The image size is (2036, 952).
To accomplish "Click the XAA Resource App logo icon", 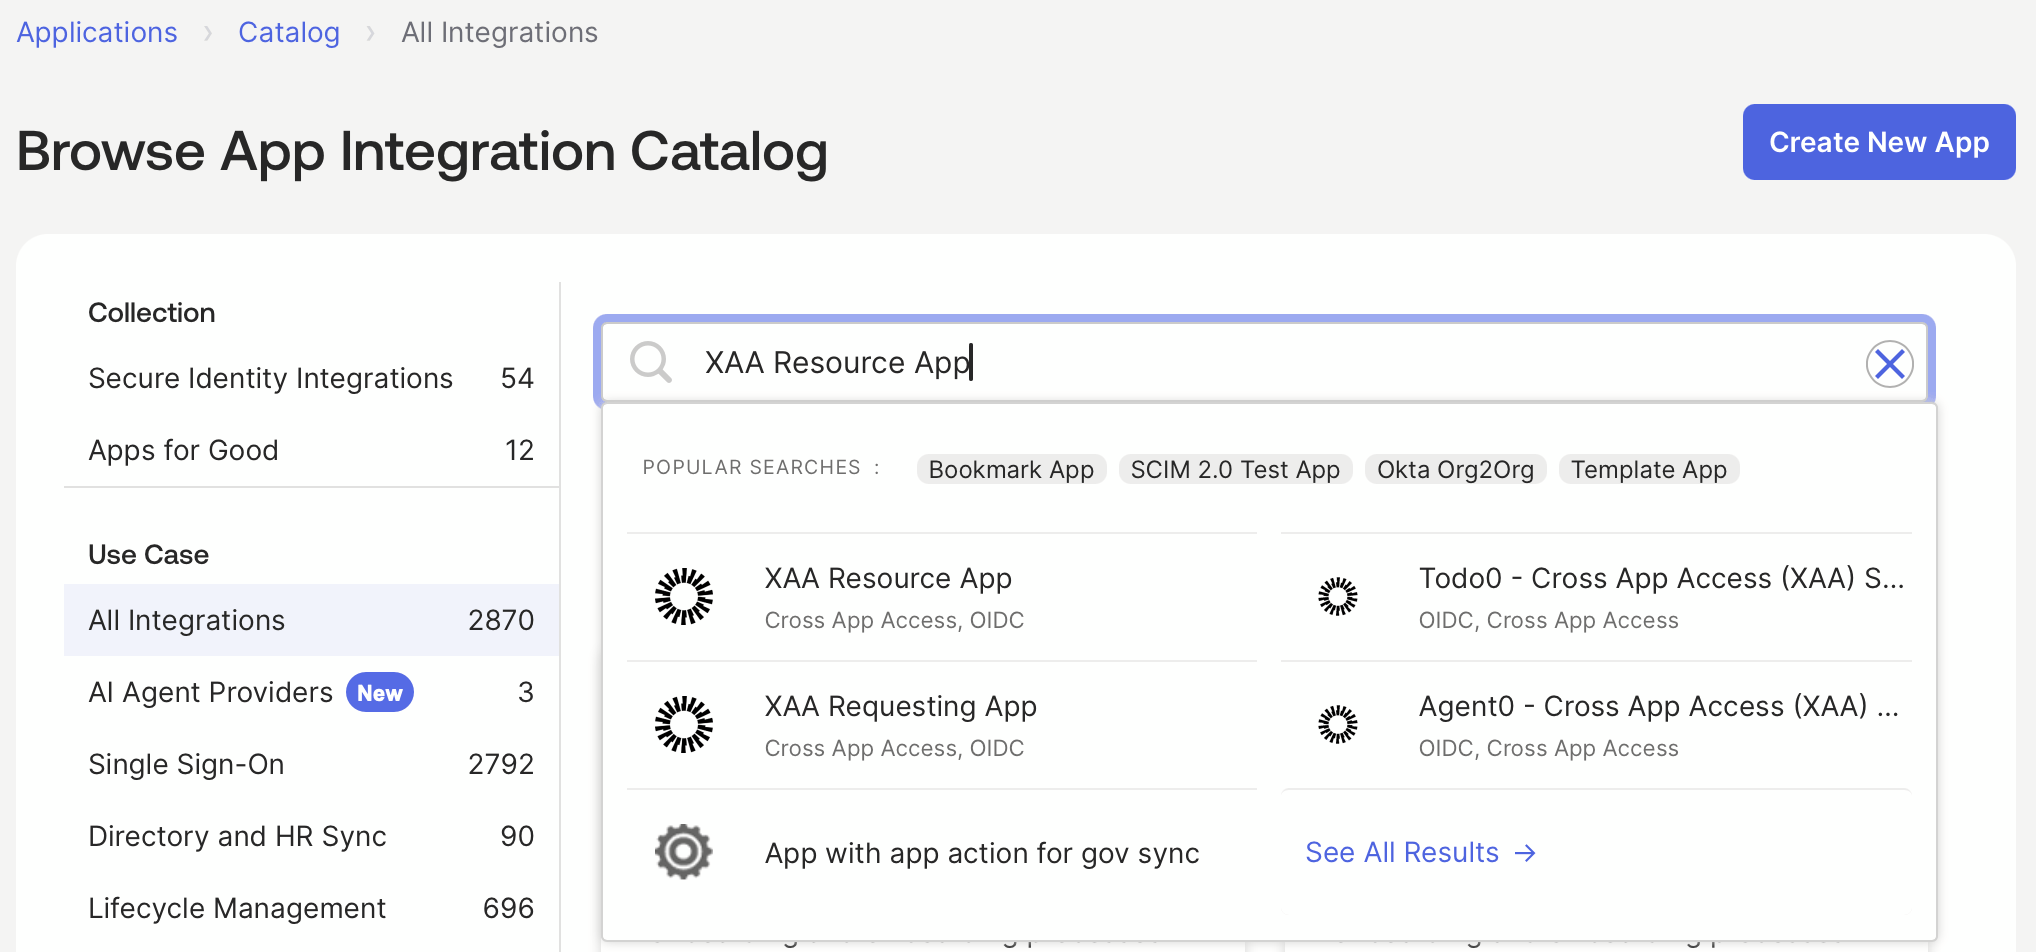I will [x=684, y=597].
